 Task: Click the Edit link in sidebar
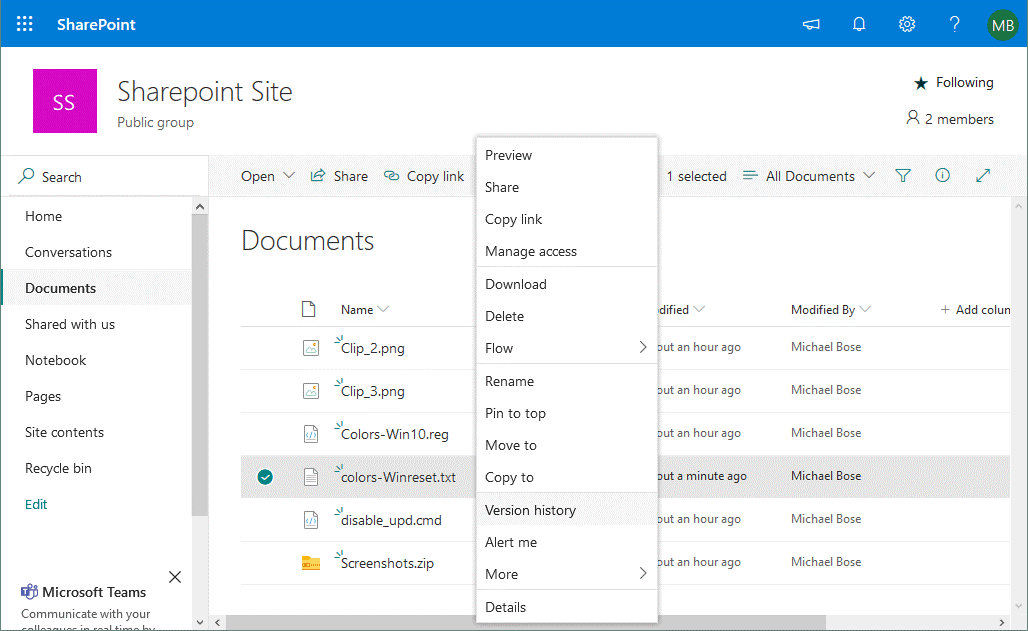(x=36, y=504)
